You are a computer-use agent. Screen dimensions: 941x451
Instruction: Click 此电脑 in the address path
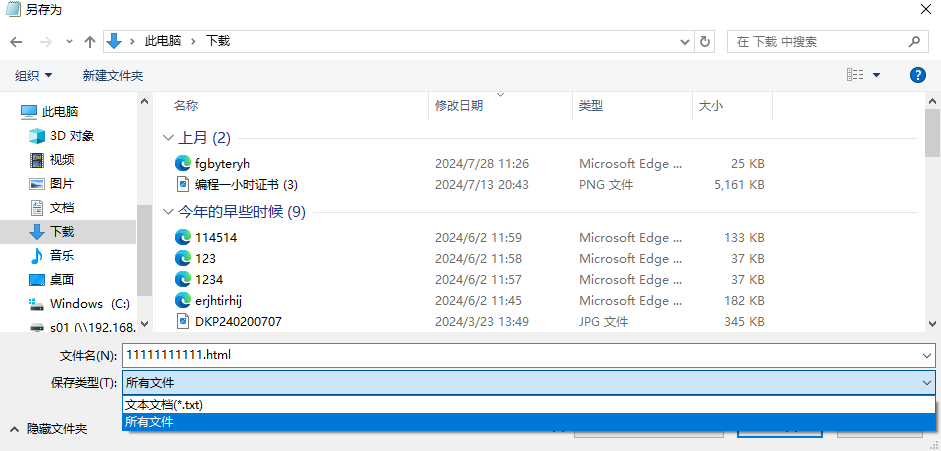tap(163, 41)
